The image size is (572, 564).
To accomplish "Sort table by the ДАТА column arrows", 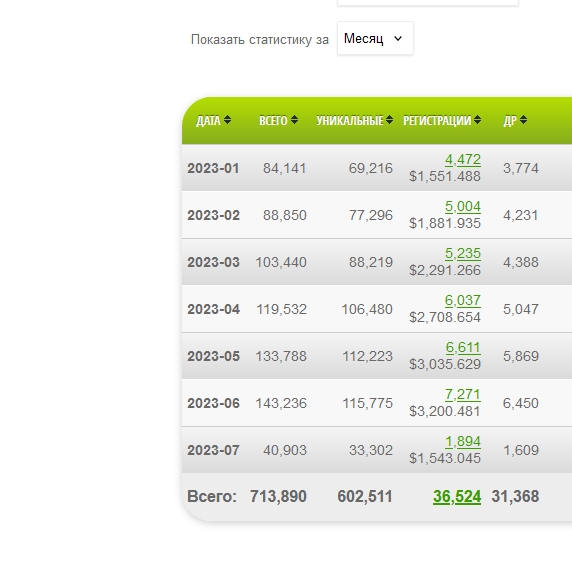I will point(227,120).
